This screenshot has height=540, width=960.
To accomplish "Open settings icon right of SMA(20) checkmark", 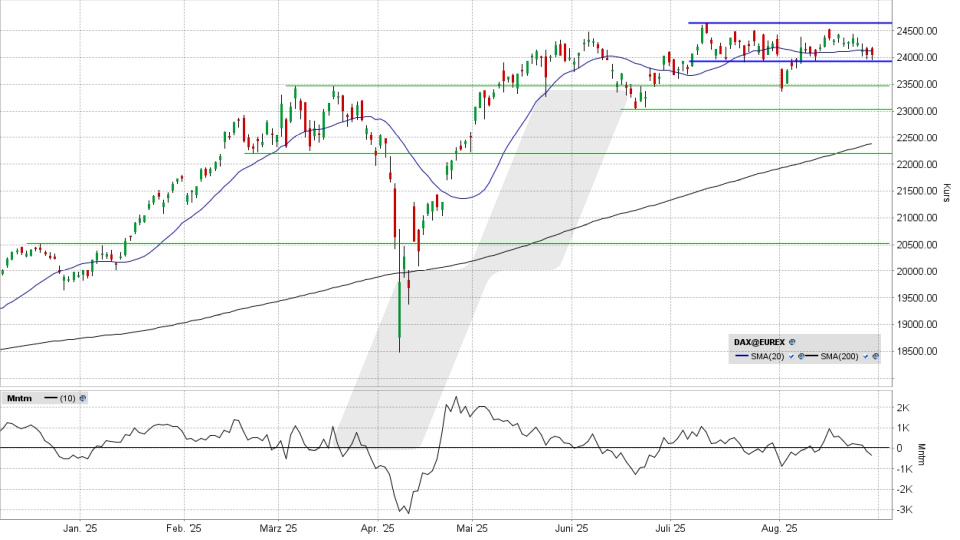I will (x=801, y=356).
